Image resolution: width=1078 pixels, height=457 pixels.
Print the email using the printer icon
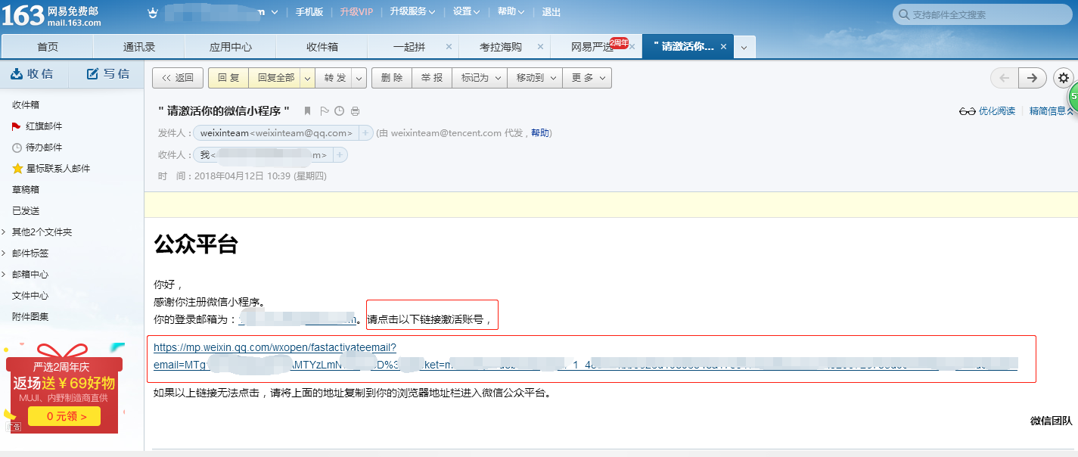pos(355,110)
